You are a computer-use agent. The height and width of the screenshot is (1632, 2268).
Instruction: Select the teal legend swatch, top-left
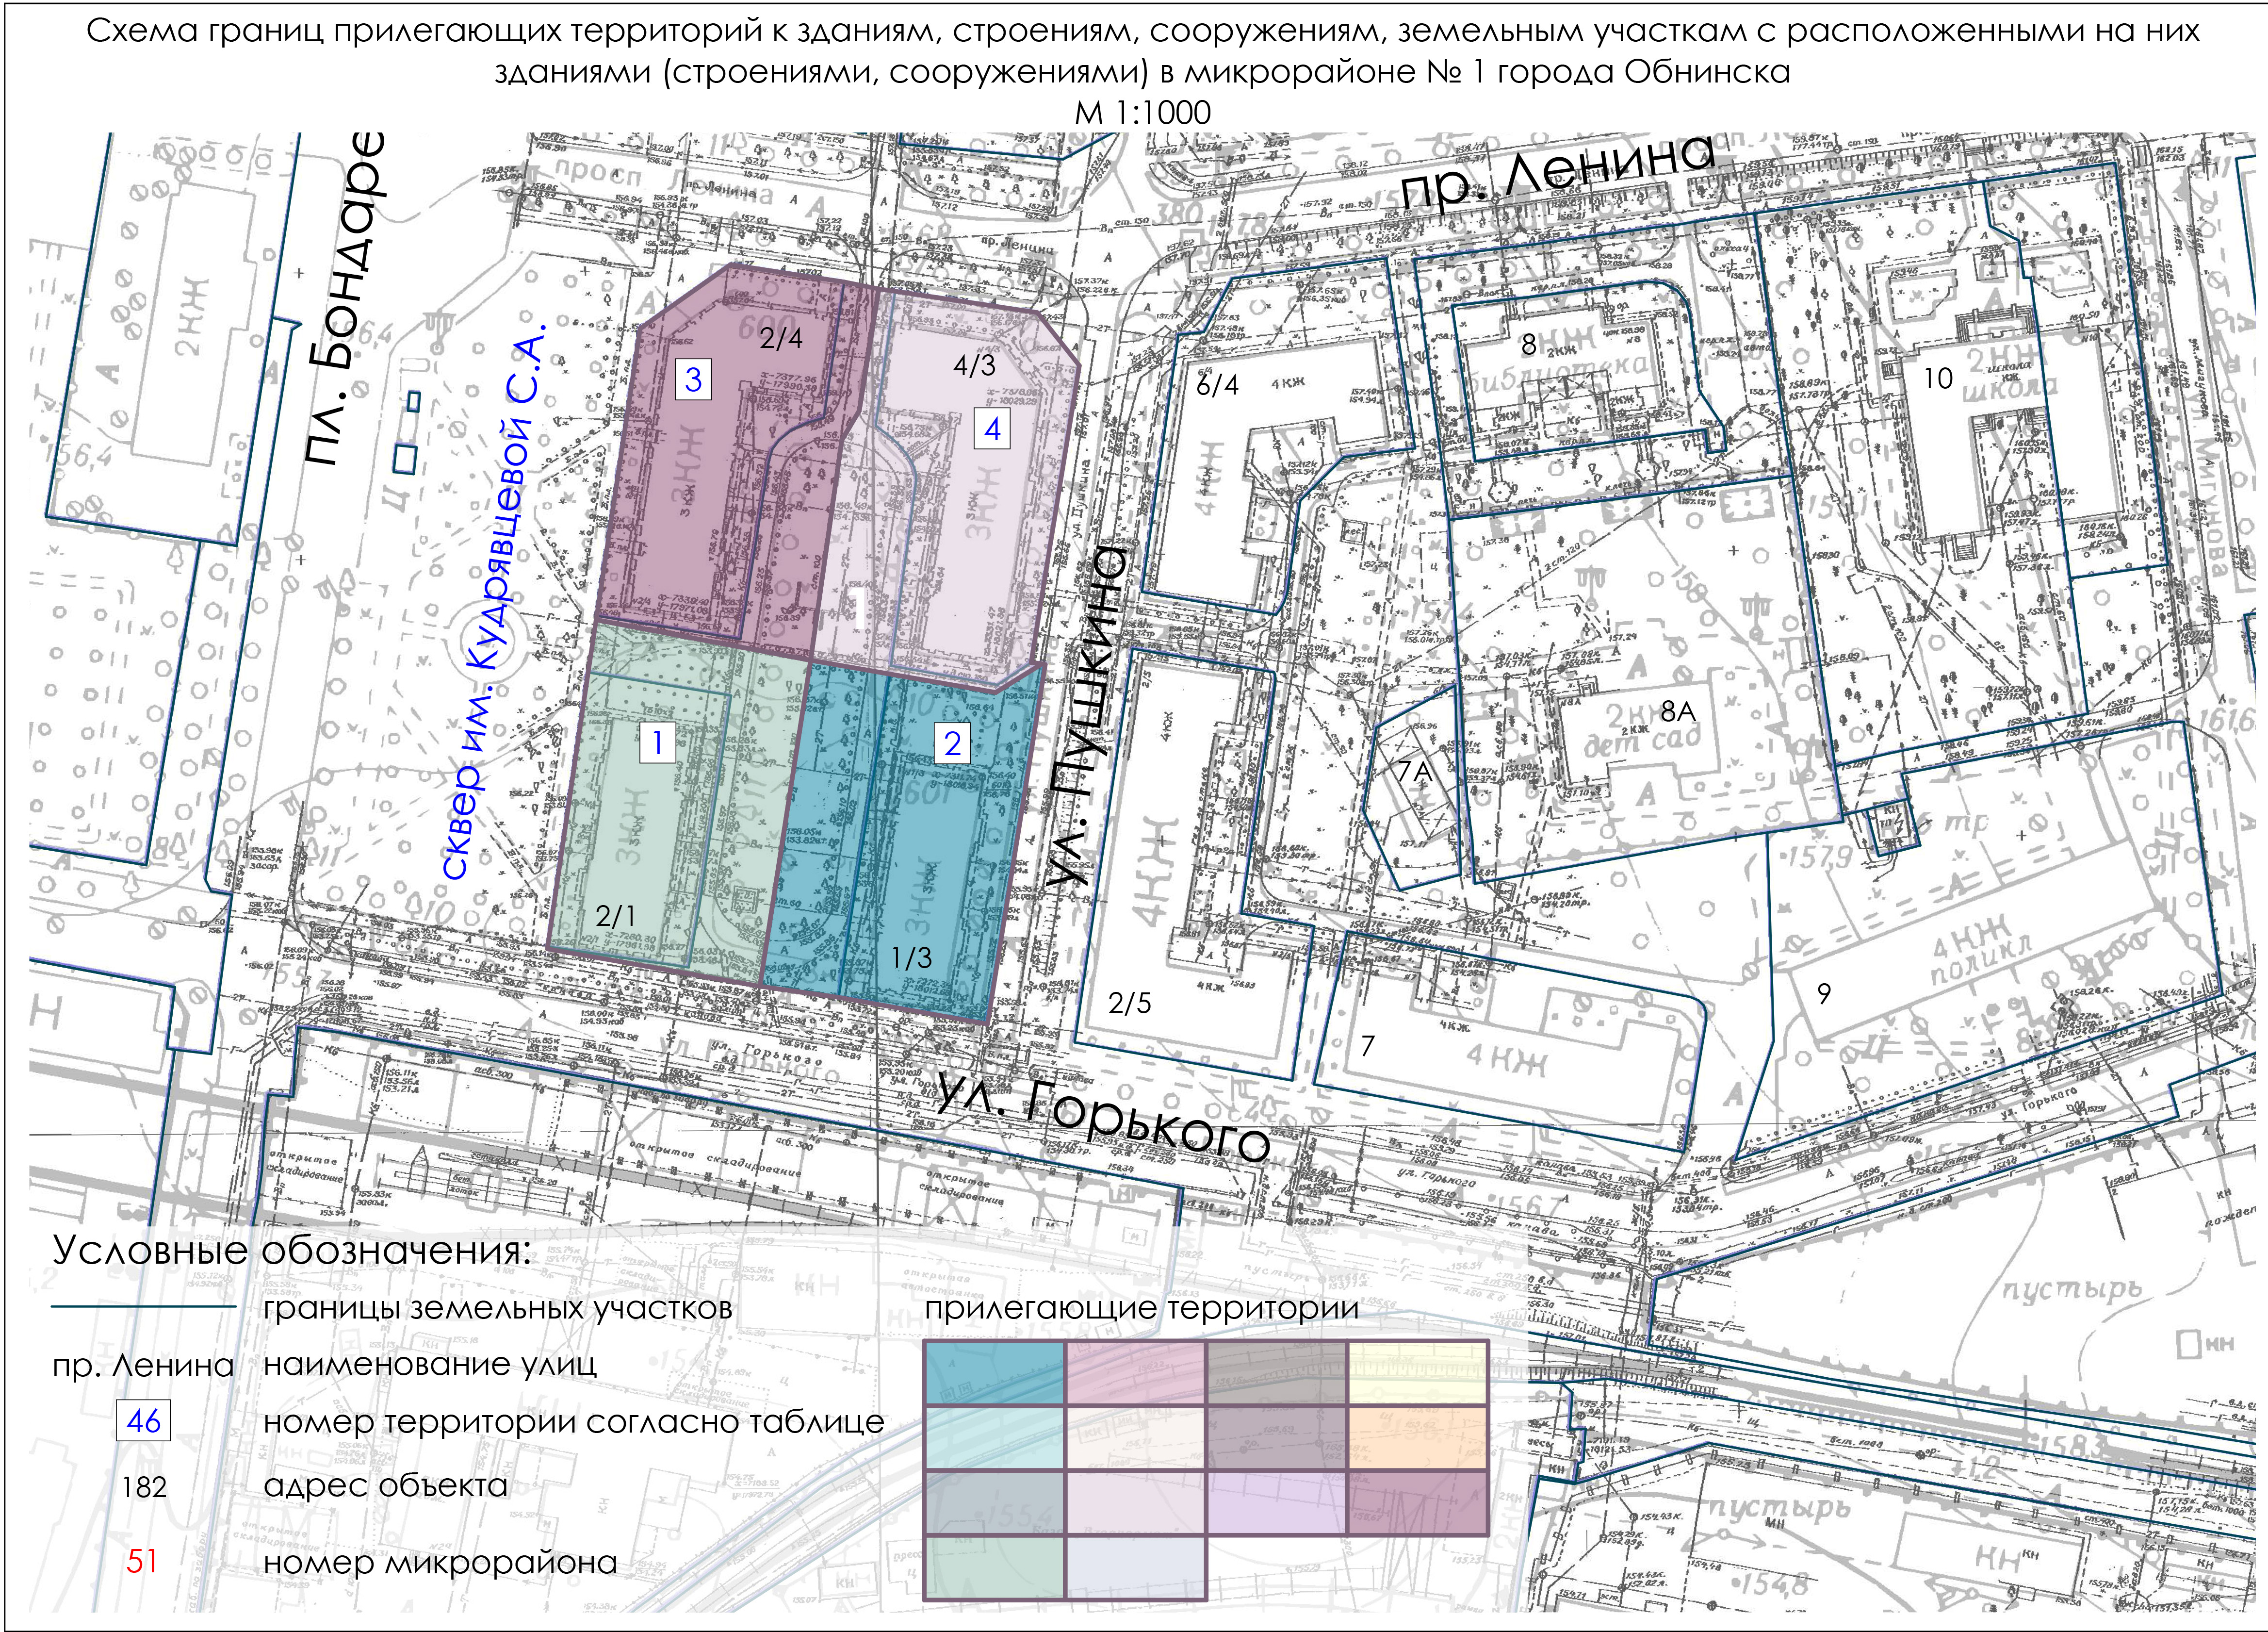click(994, 1372)
